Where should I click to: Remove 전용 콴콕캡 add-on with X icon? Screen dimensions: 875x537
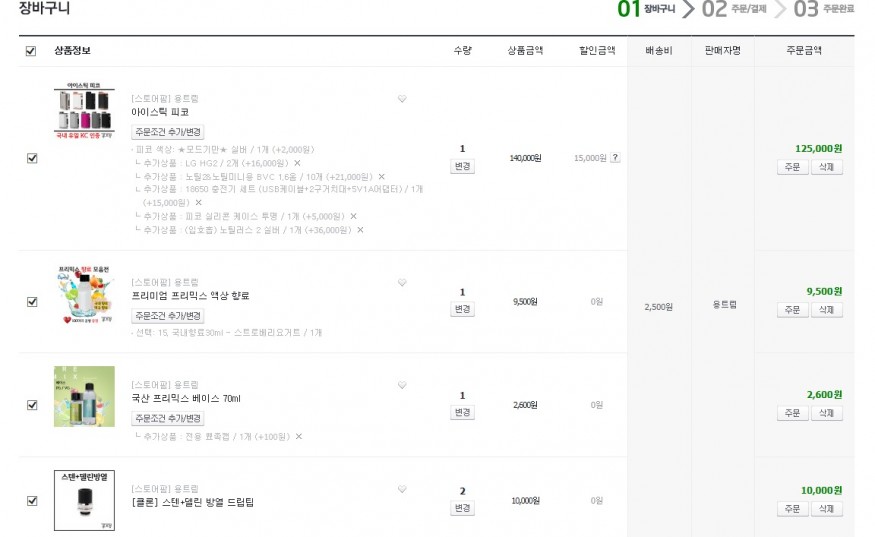pos(299,437)
